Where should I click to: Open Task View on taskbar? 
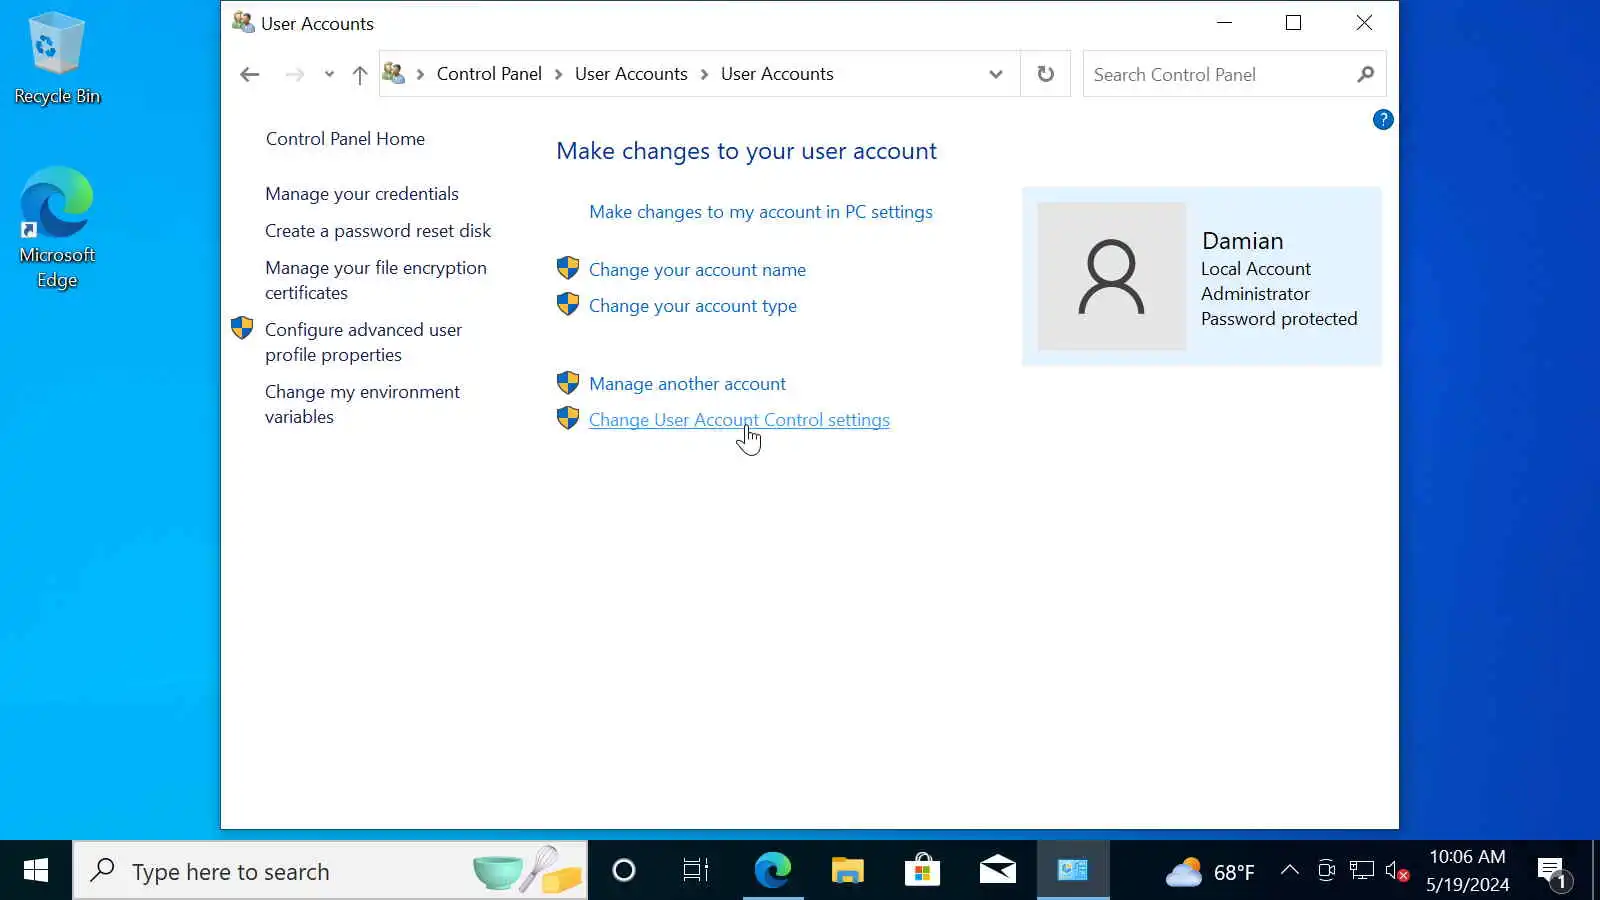point(696,871)
